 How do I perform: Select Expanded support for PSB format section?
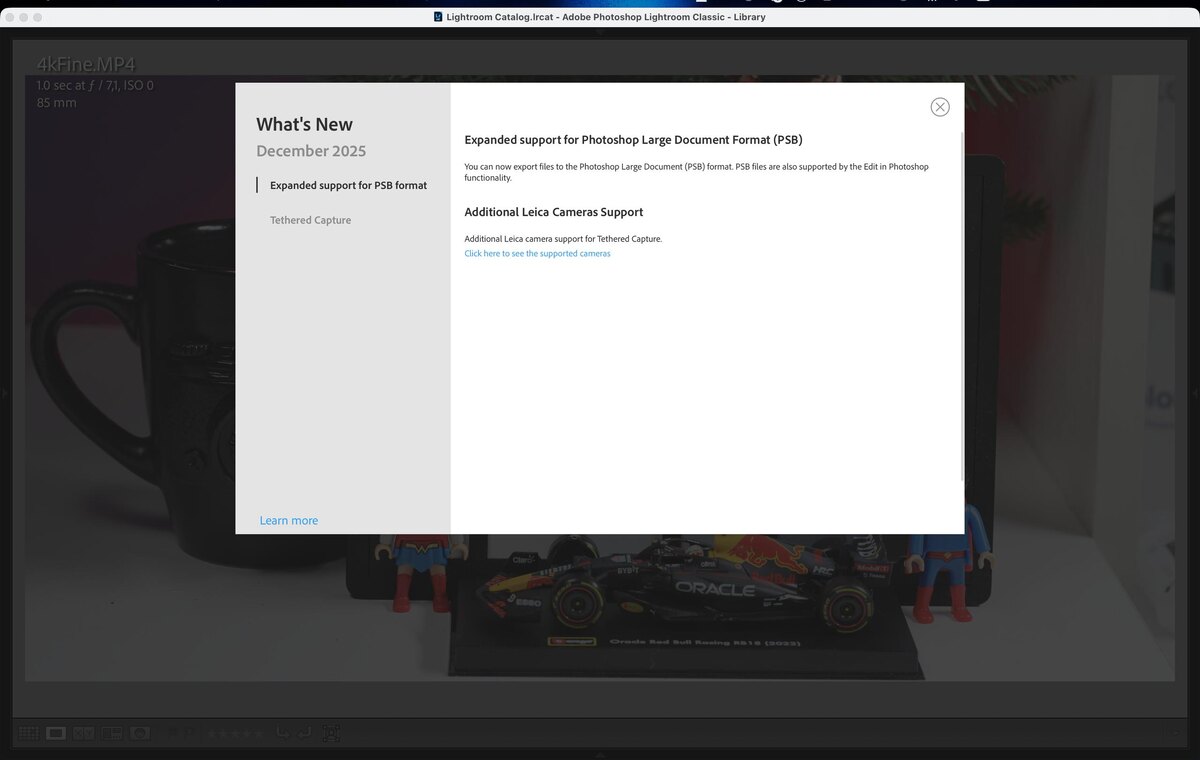coord(348,185)
